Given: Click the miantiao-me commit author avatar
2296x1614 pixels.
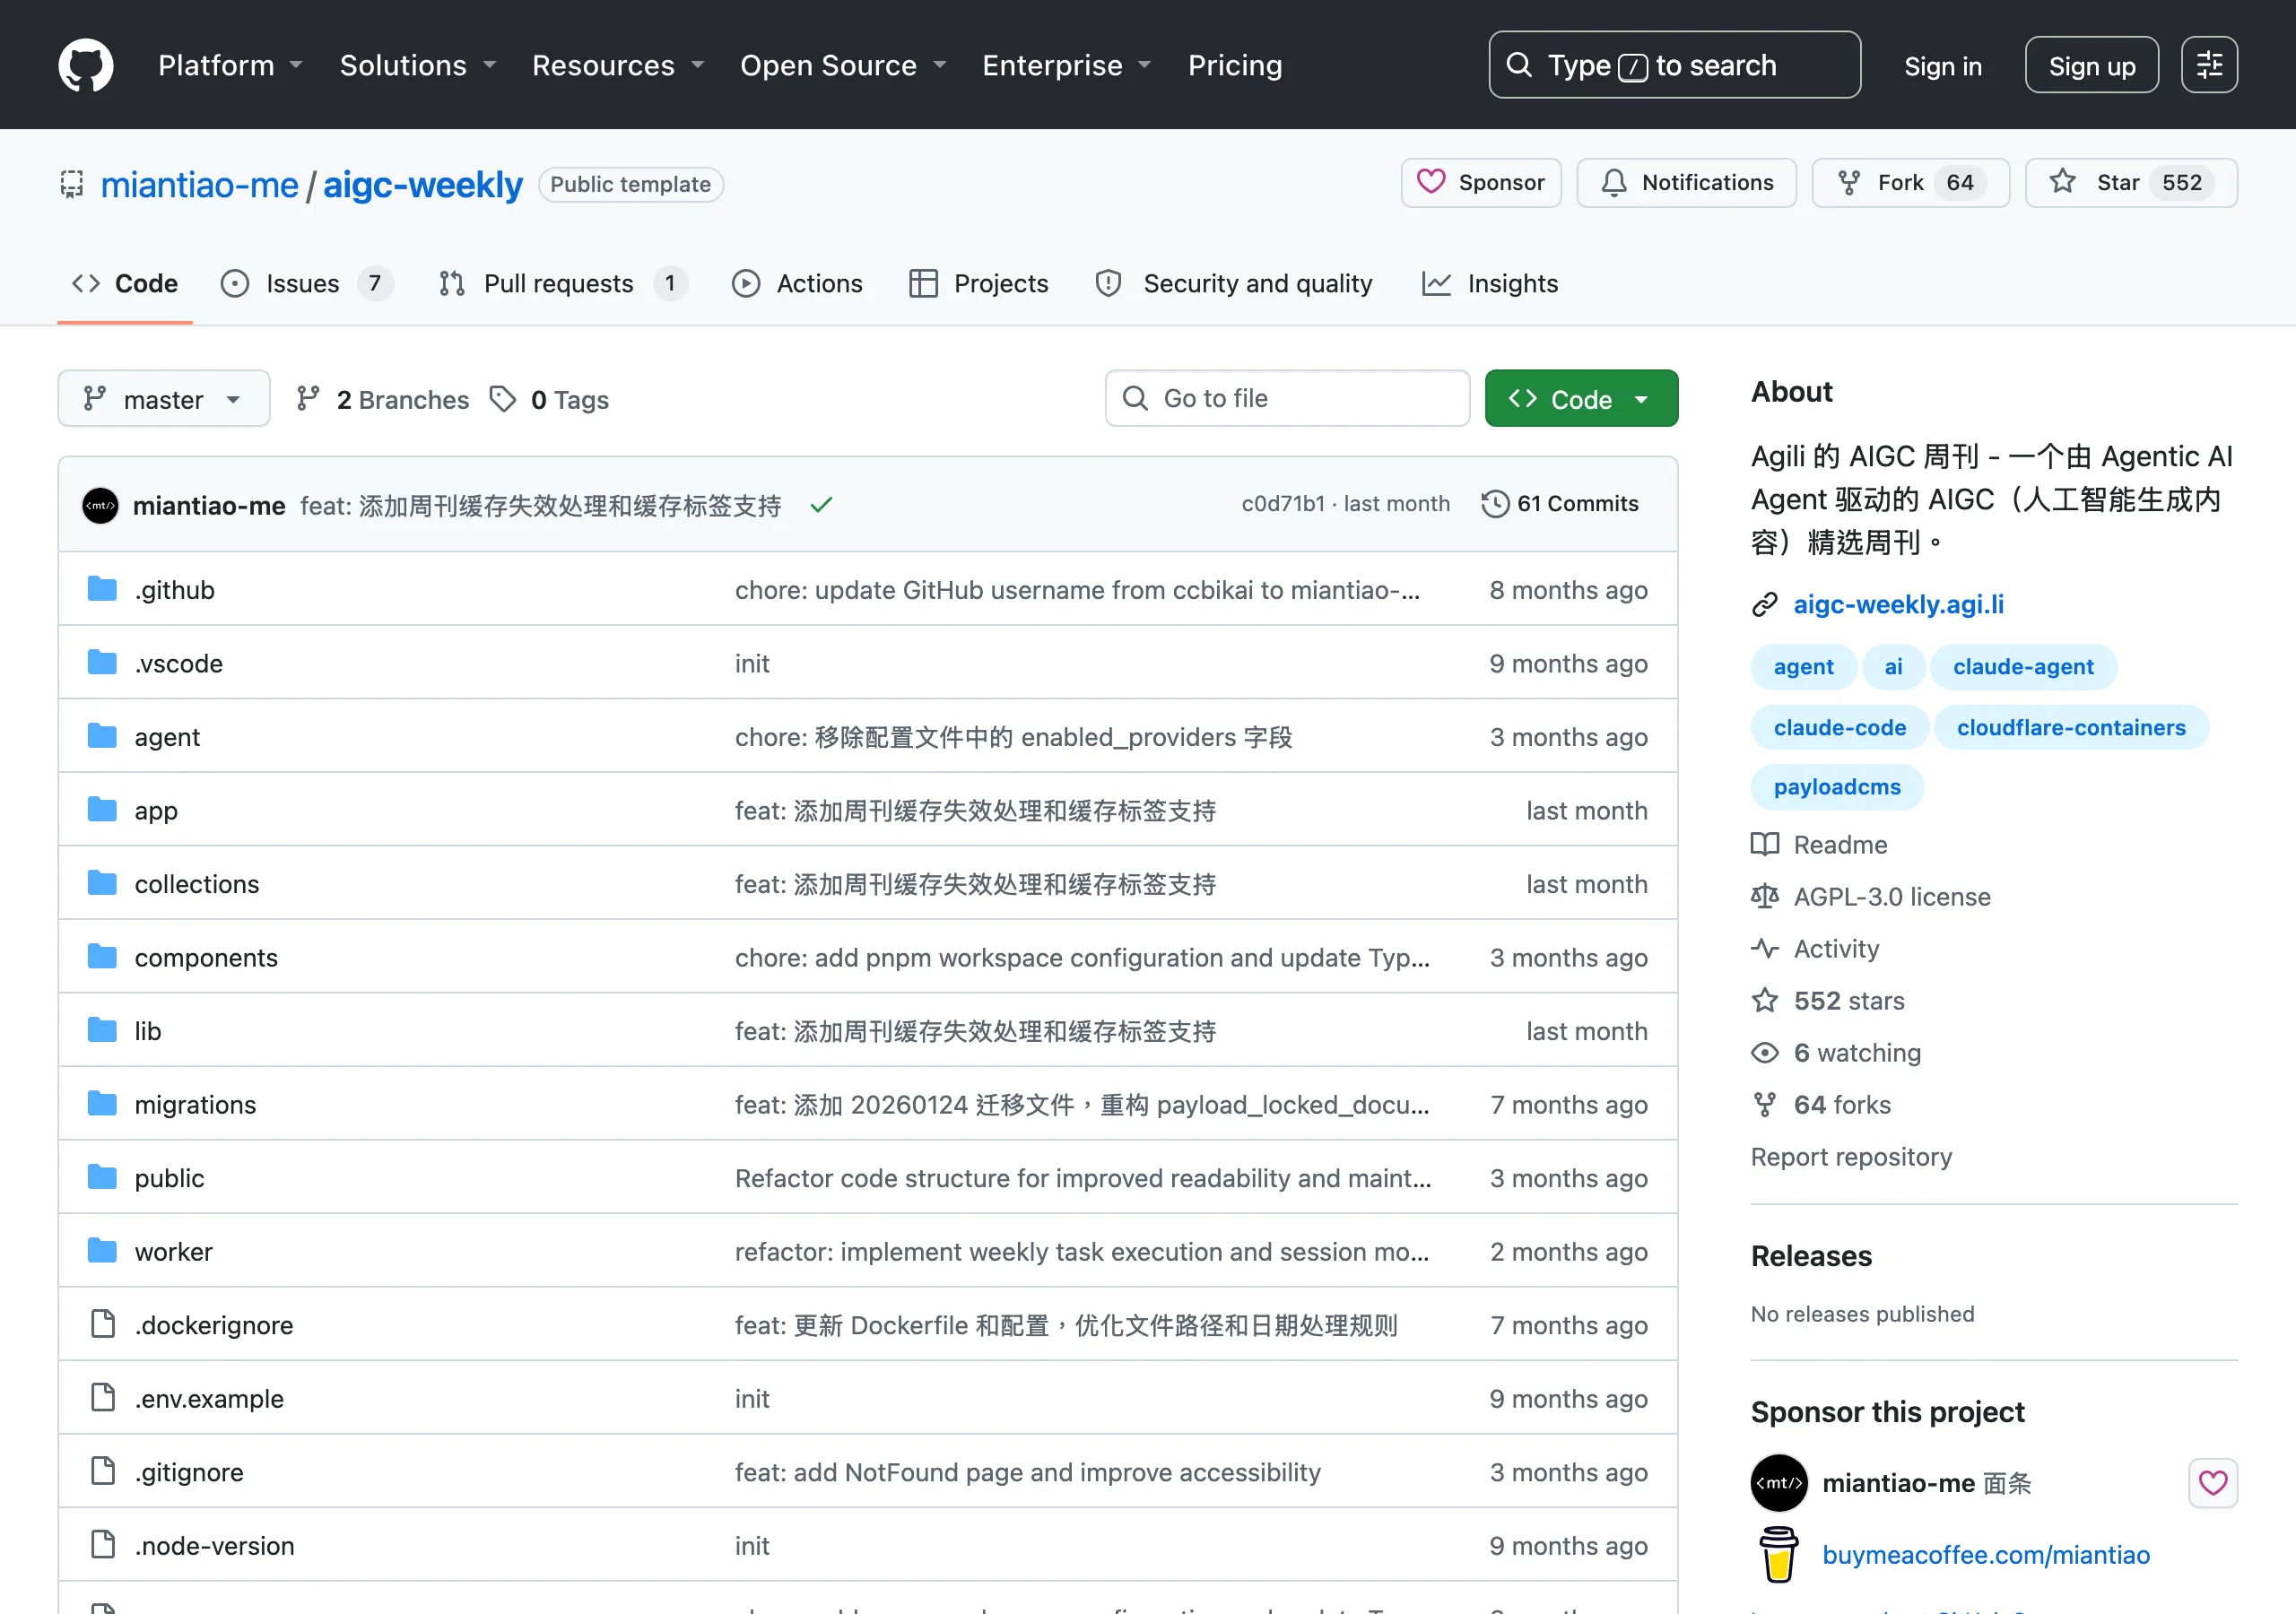Looking at the screenshot, I should point(100,505).
